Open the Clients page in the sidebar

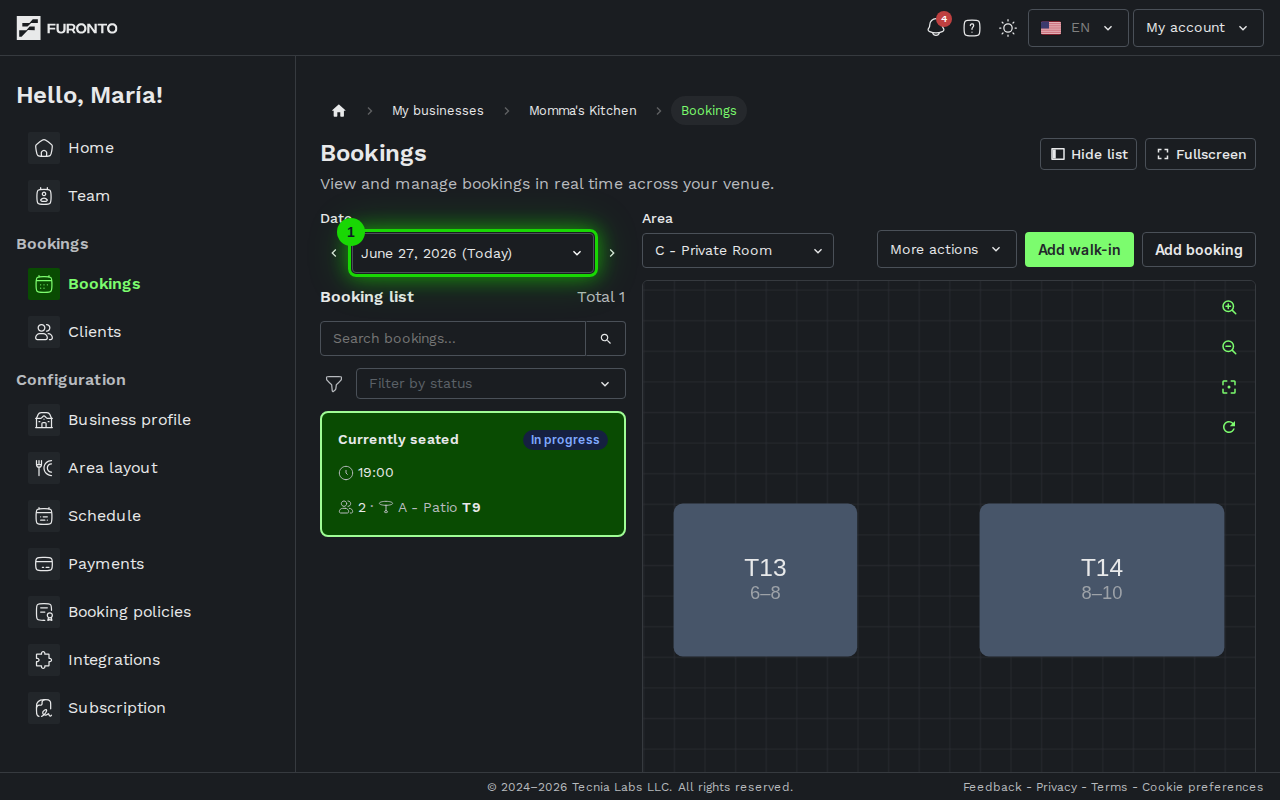pyautogui.click(x=94, y=332)
